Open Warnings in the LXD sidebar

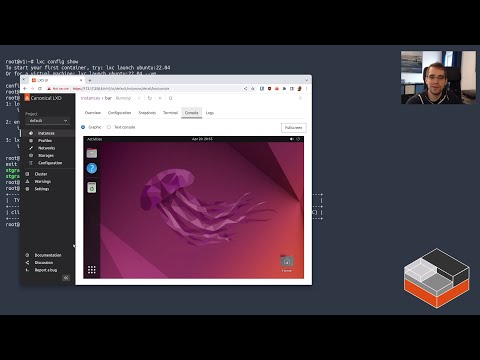(43, 181)
